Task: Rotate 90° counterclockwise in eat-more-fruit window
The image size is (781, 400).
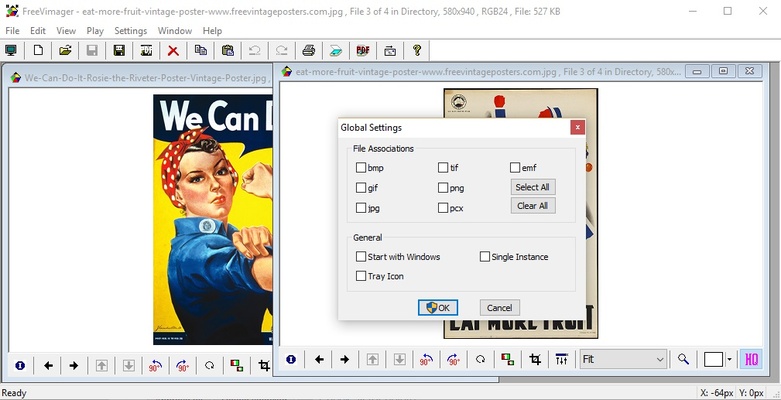Action: (426, 359)
